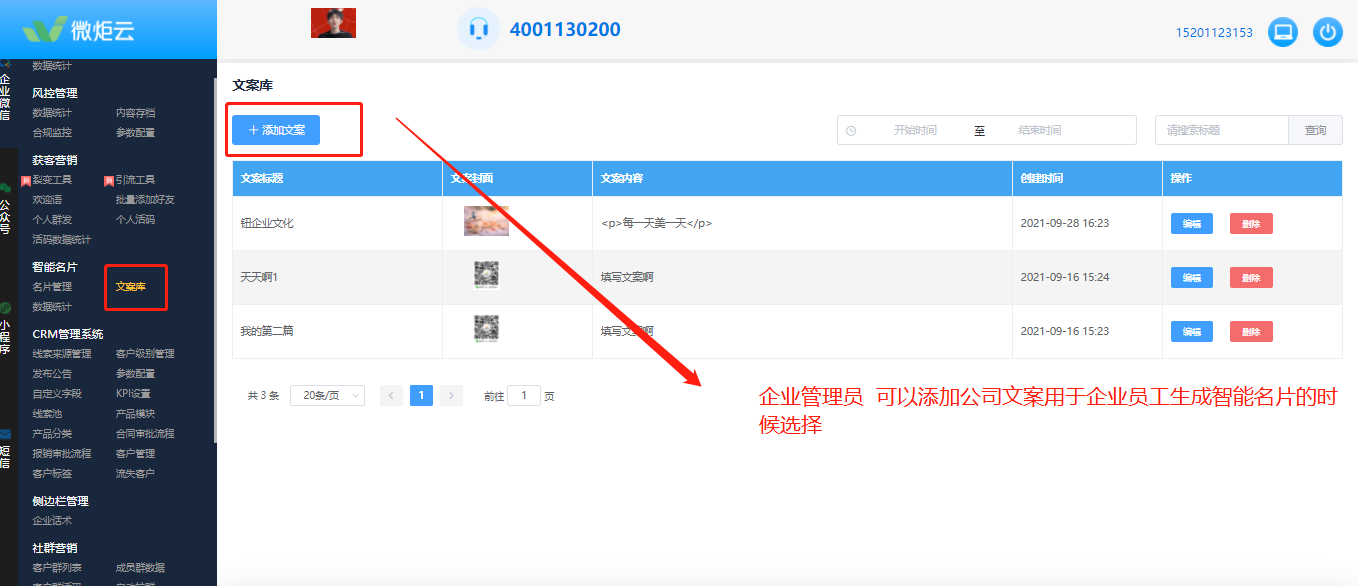The height and width of the screenshot is (587, 1358).
Task: Open 成员群数据 in sidebar
Action: click(140, 568)
